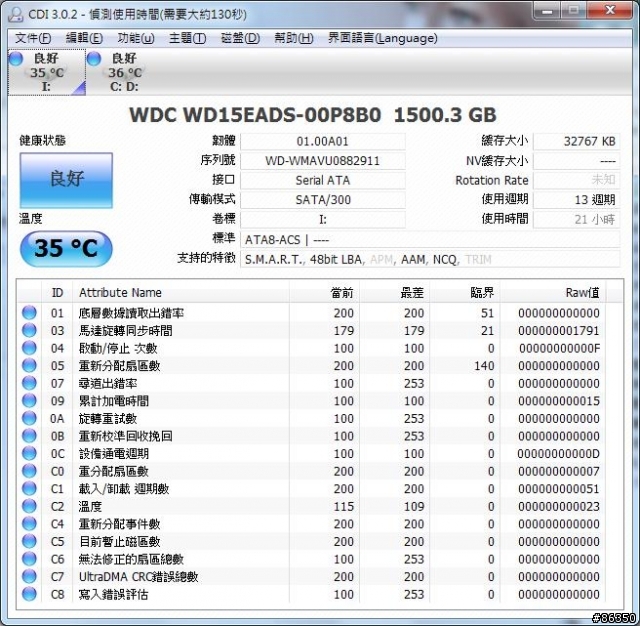Viewport: 640px width, 626px height.
Task: Click raw value 000000000051 in row C1
Action: (559, 489)
